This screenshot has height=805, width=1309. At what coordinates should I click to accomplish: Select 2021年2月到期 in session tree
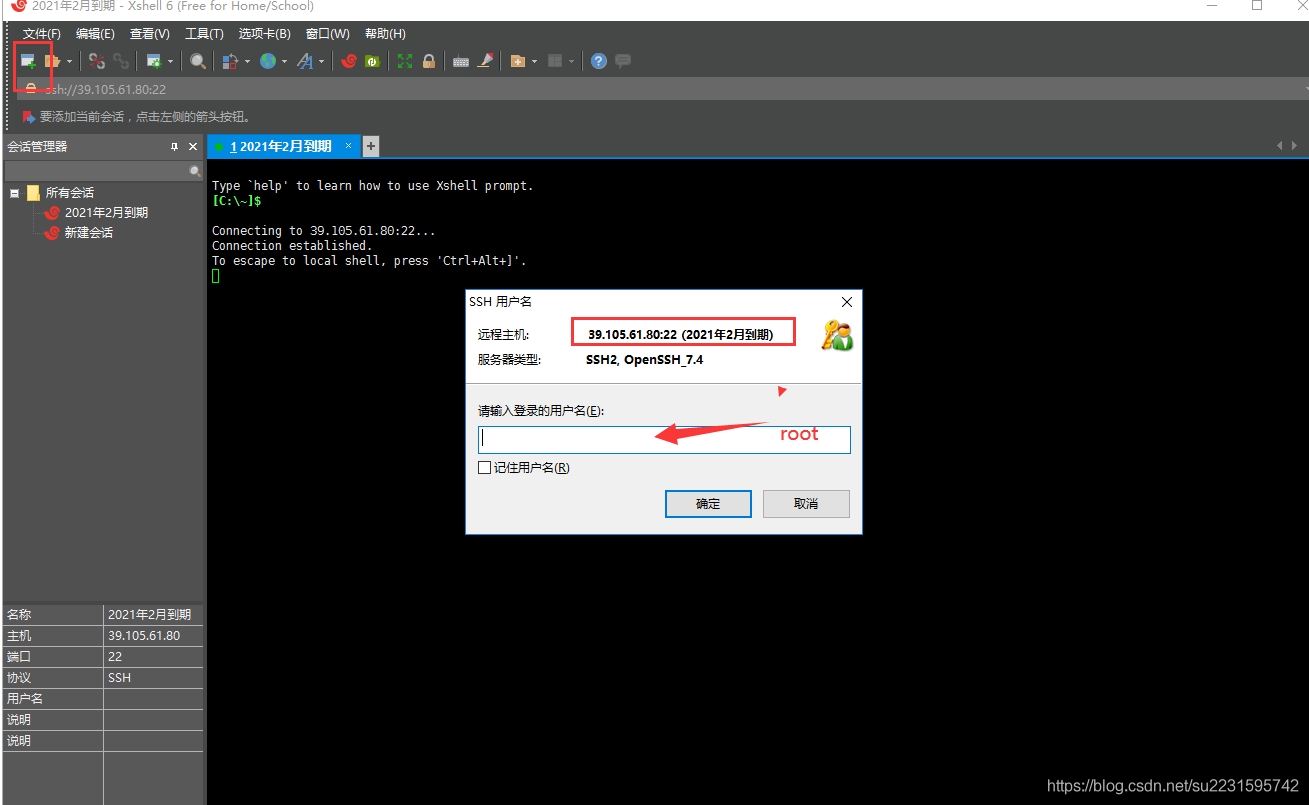coord(106,213)
